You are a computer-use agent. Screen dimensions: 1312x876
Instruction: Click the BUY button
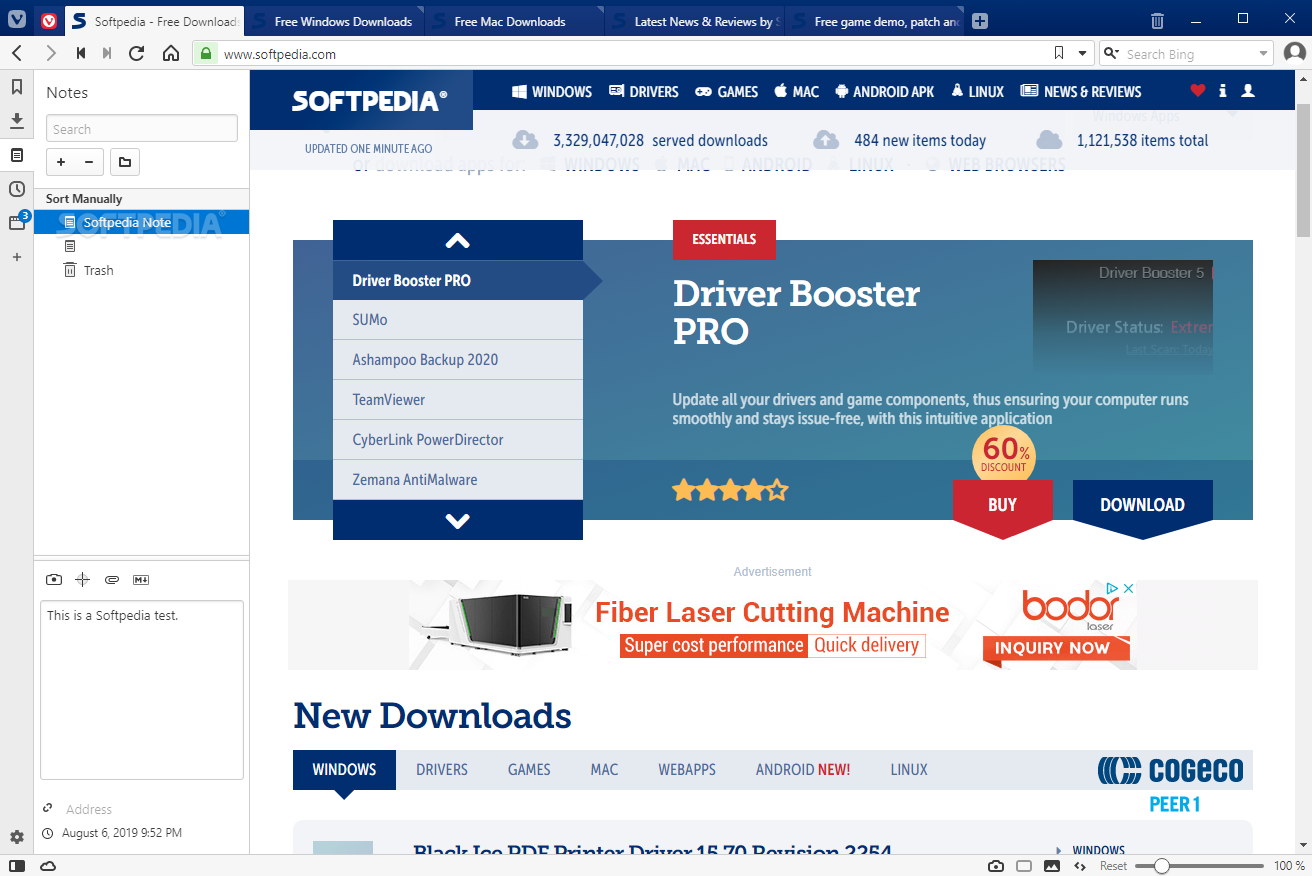pyautogui.click(x=1003, y=508)
